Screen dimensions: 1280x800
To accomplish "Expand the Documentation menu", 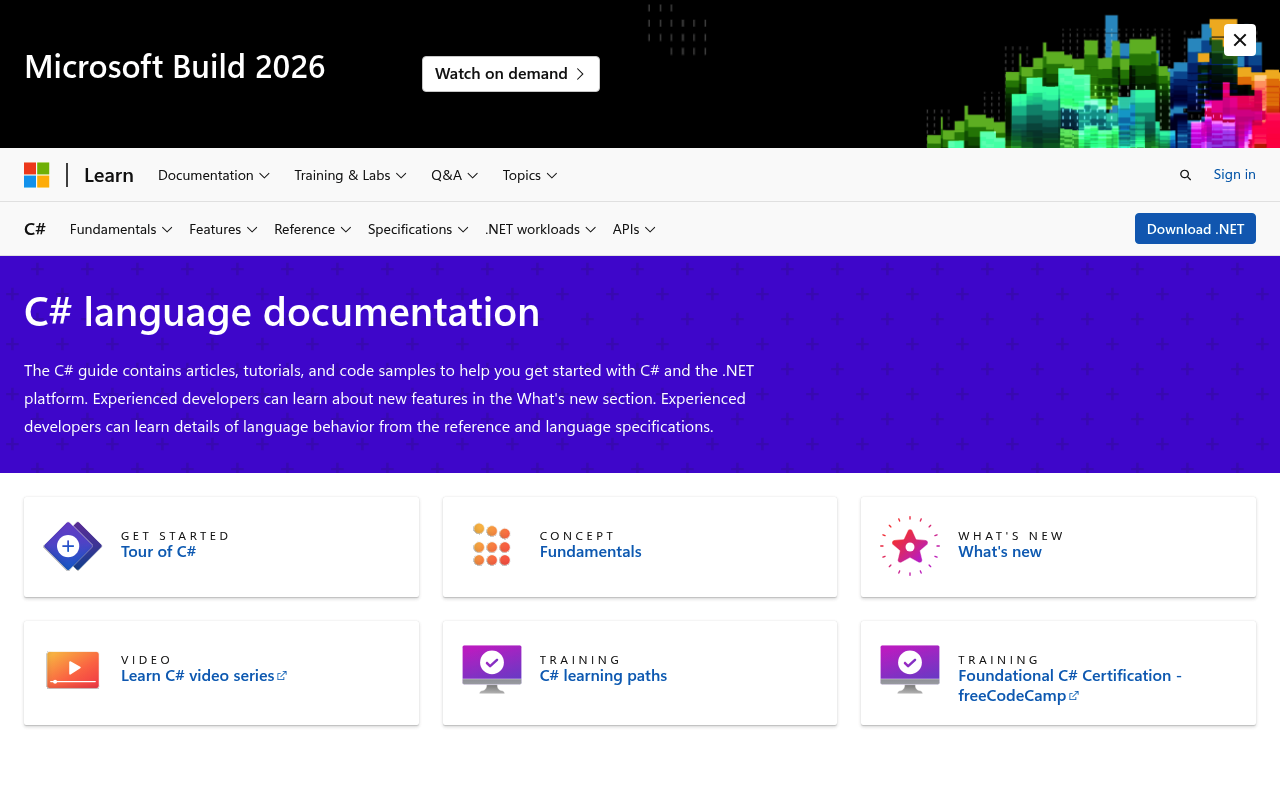I will (214, 175).
